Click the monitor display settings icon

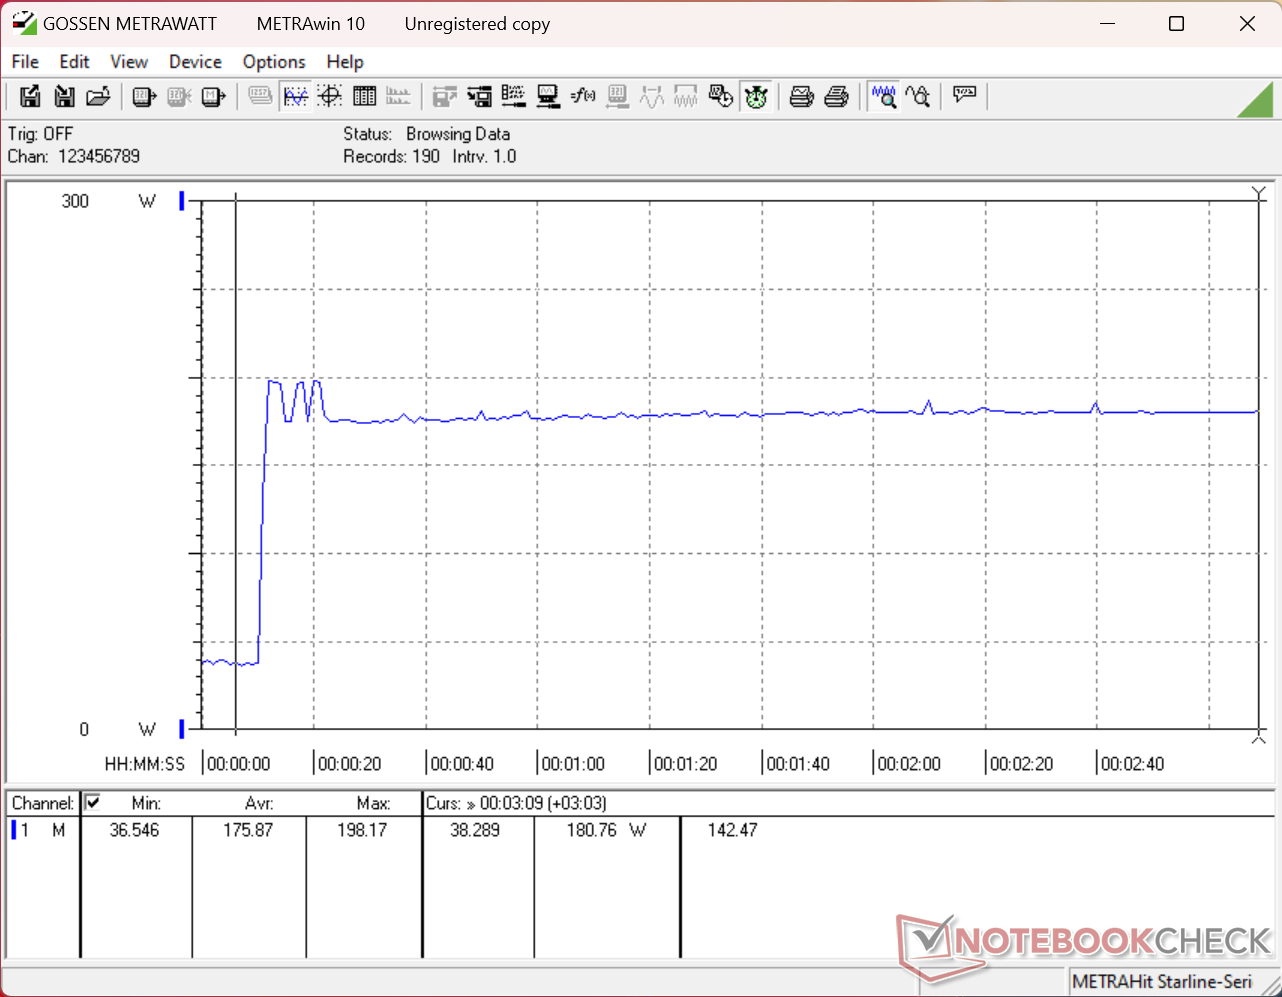tap(548, 96)
